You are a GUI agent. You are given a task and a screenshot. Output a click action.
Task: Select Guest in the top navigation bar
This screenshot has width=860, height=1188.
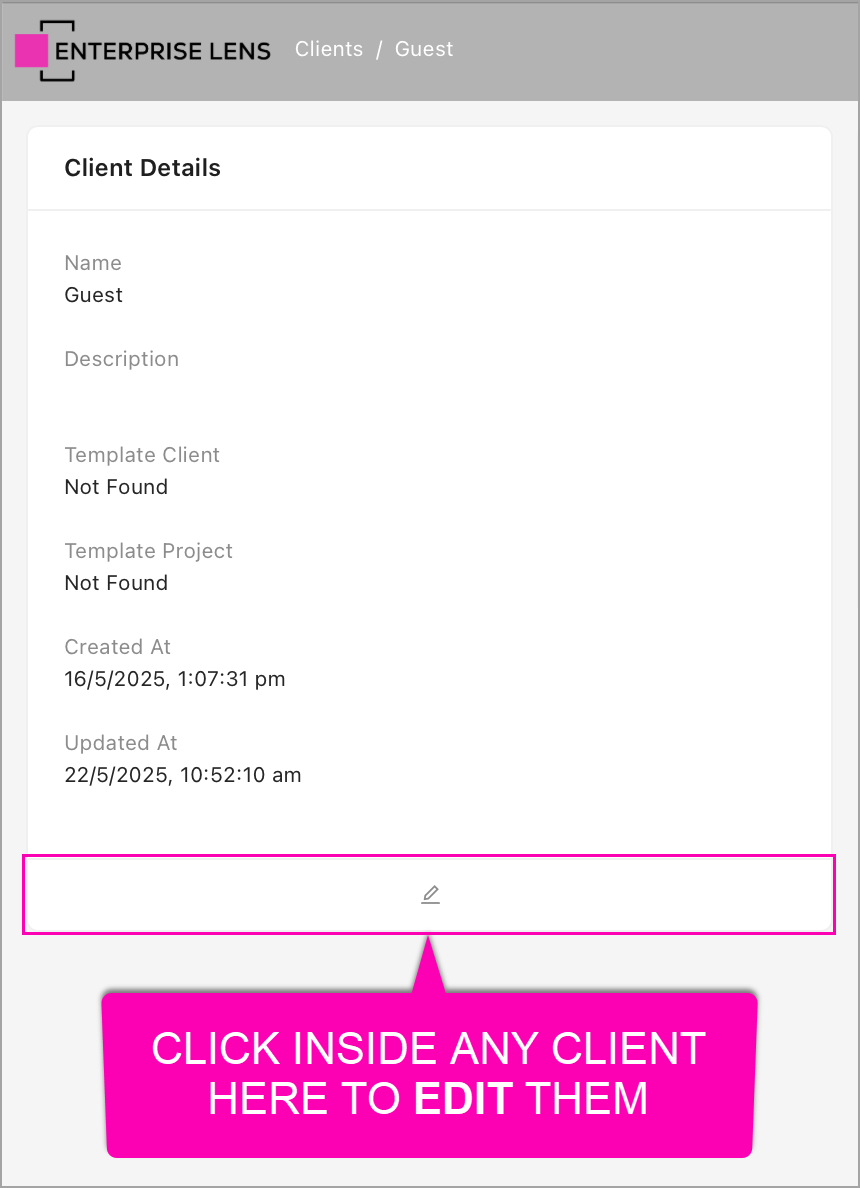tap(424, 48)
